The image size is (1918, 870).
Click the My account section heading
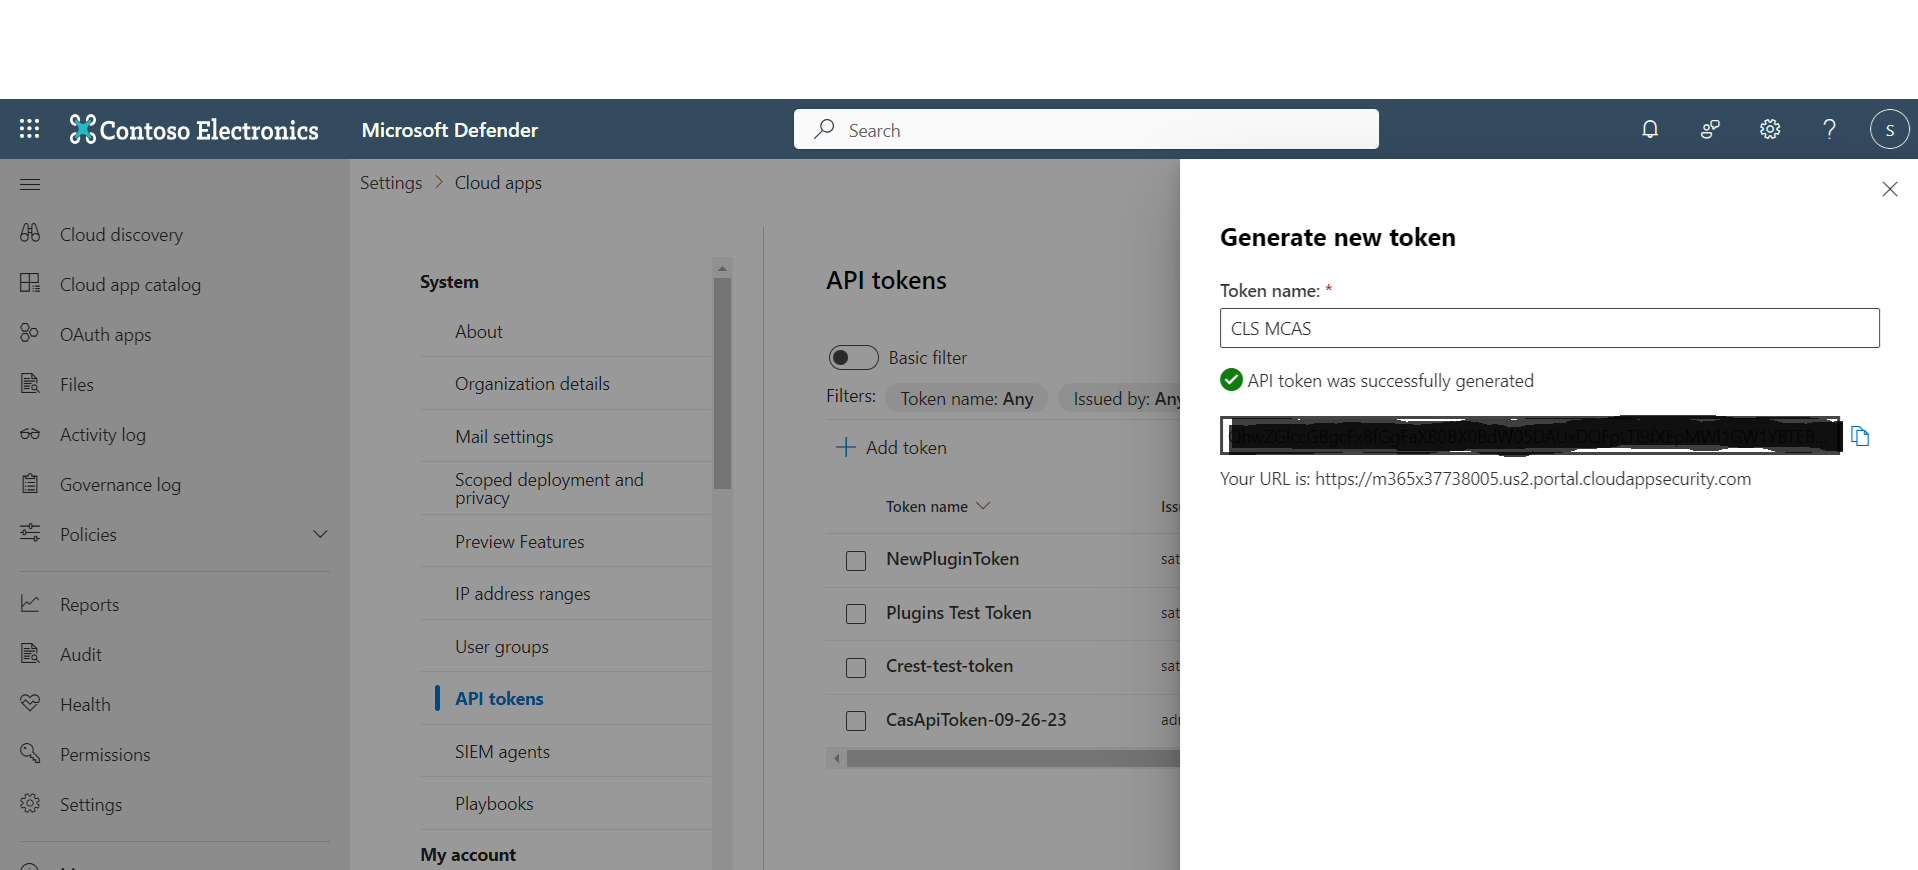(x=468, y=854)
